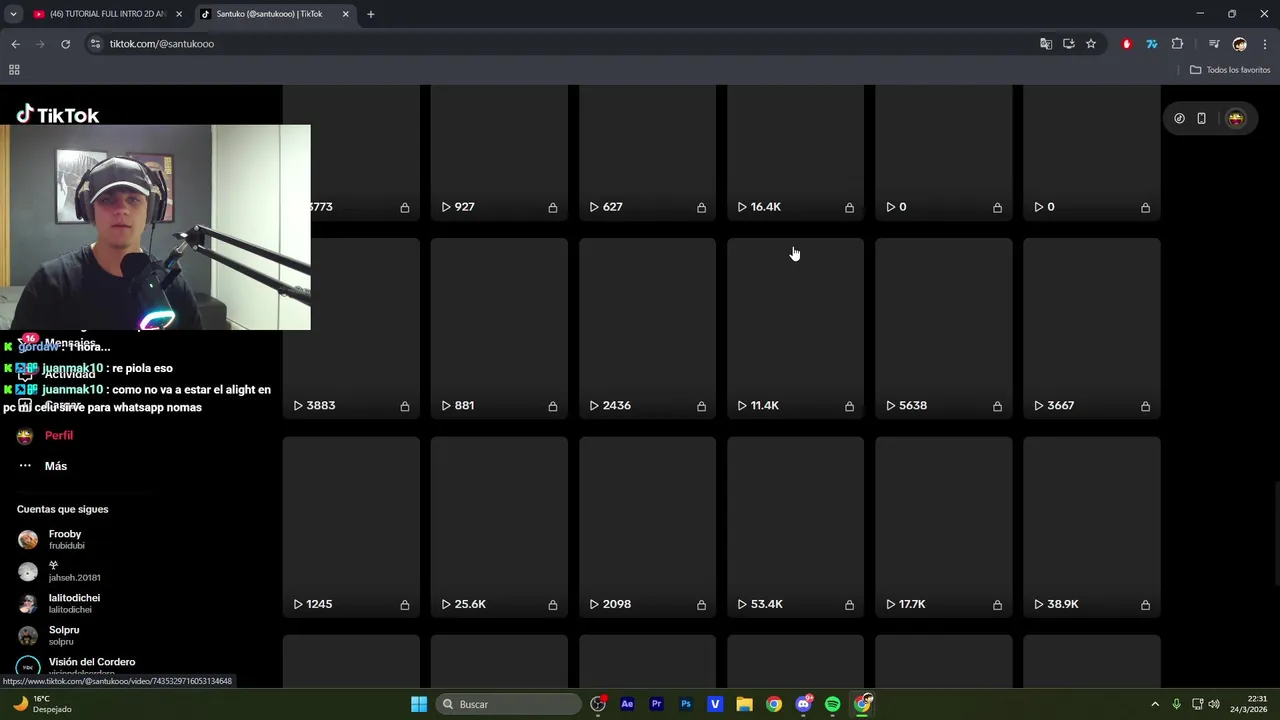The image size is (1280, 720).
Task: Open the red hand ad blocker extension
Action: 1127,44
